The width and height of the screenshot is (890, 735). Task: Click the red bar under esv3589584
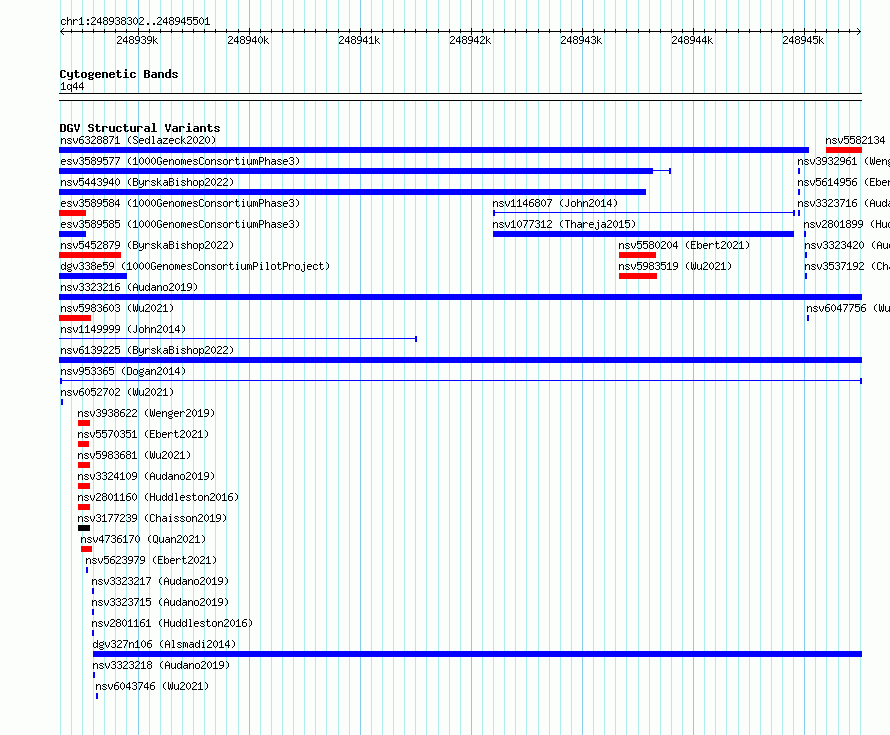pos(73,213)
